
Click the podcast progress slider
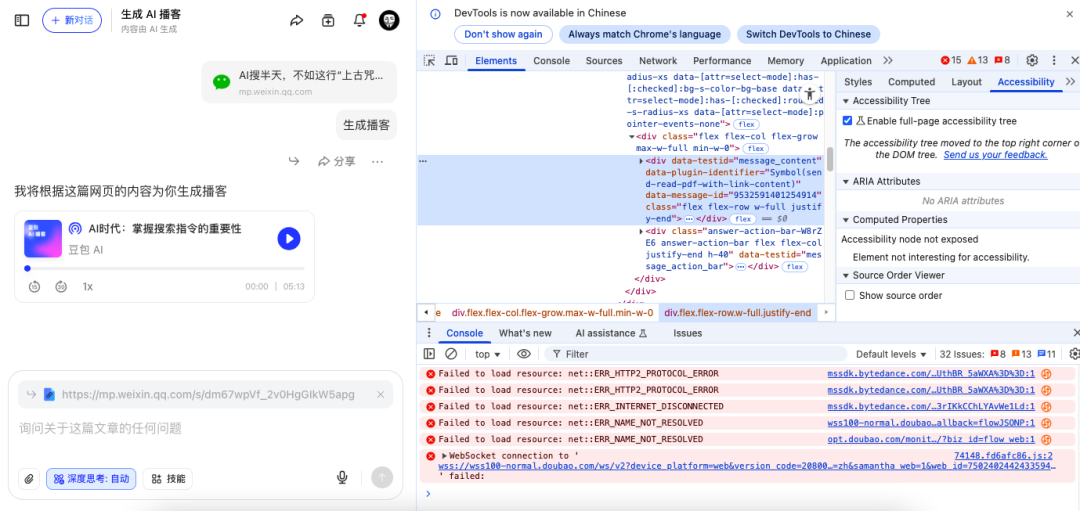[164, 269]
